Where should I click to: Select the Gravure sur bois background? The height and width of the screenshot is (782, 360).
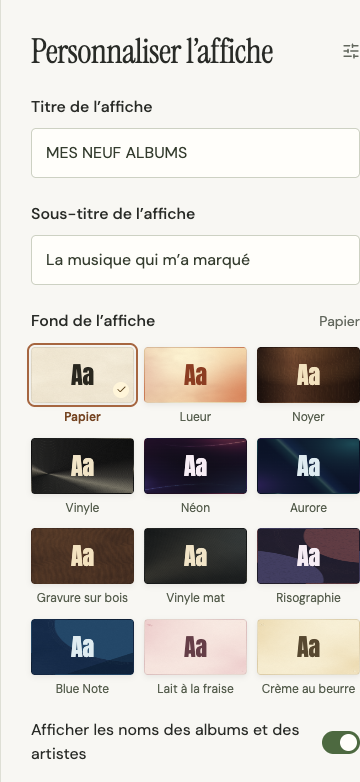[82, 556]
